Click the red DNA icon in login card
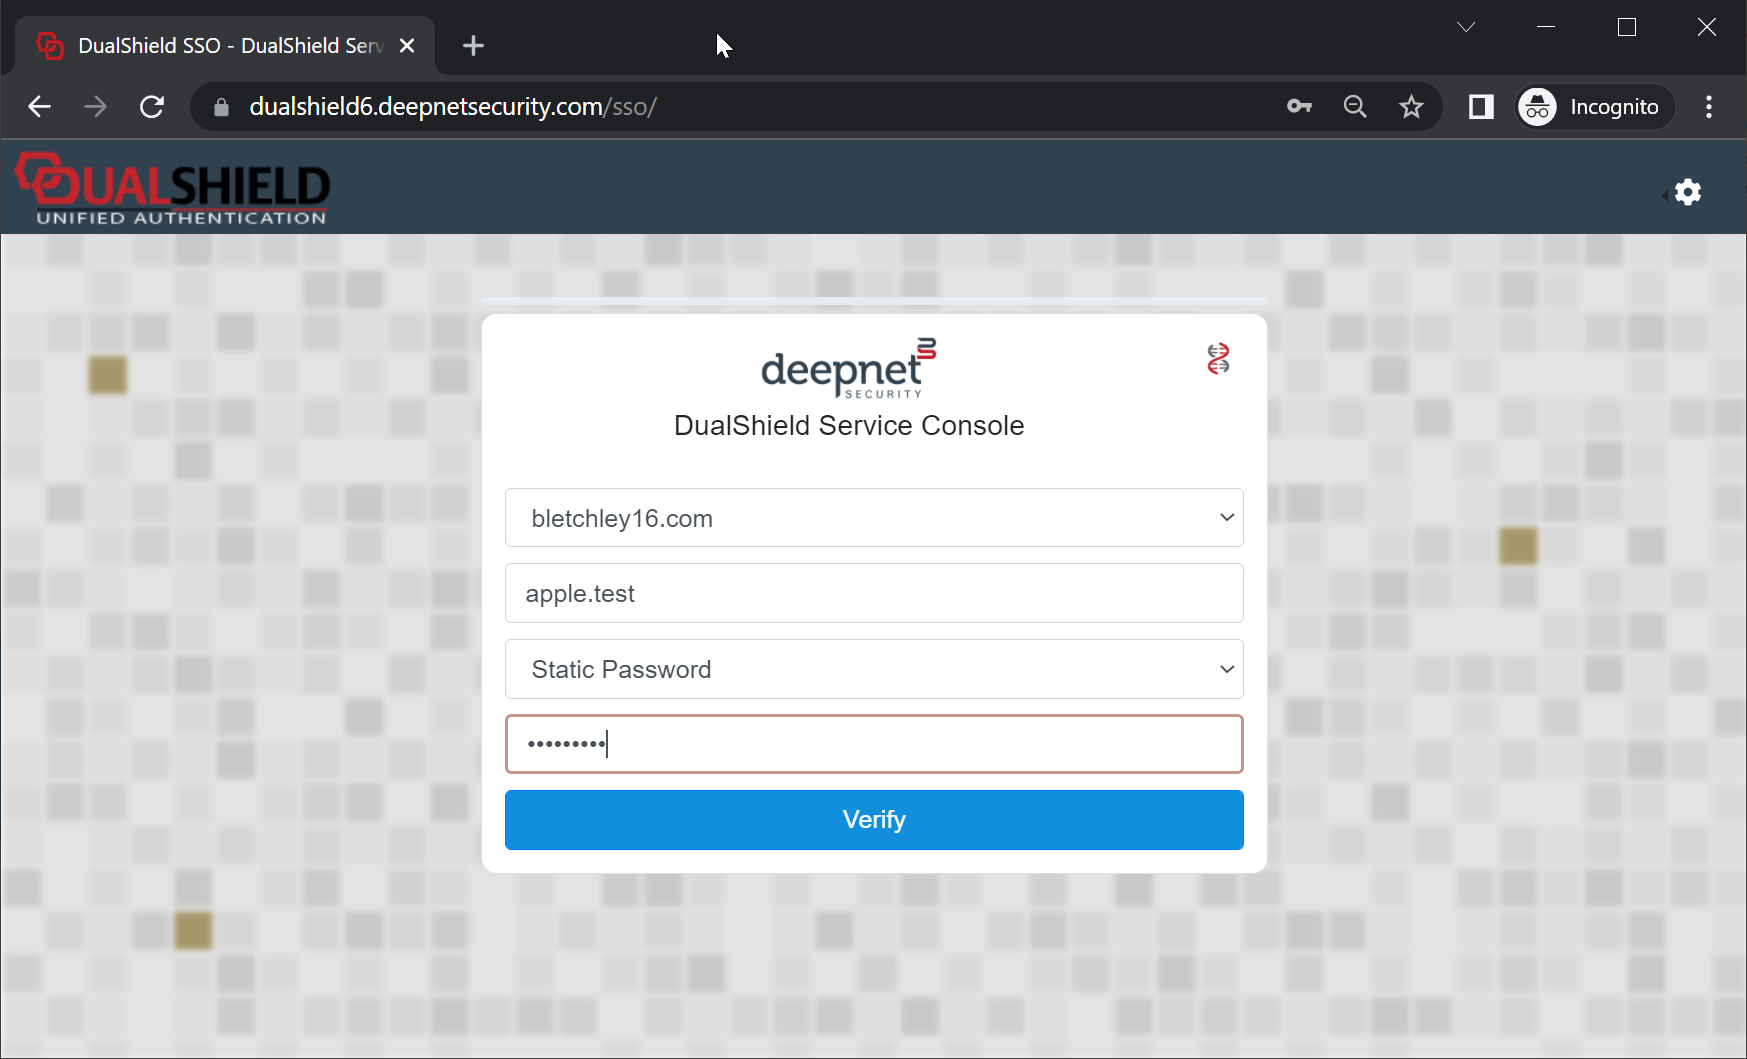The width and height of the screenshot is (1747, 1059). pyautogui.click(x=1217, y=358)
